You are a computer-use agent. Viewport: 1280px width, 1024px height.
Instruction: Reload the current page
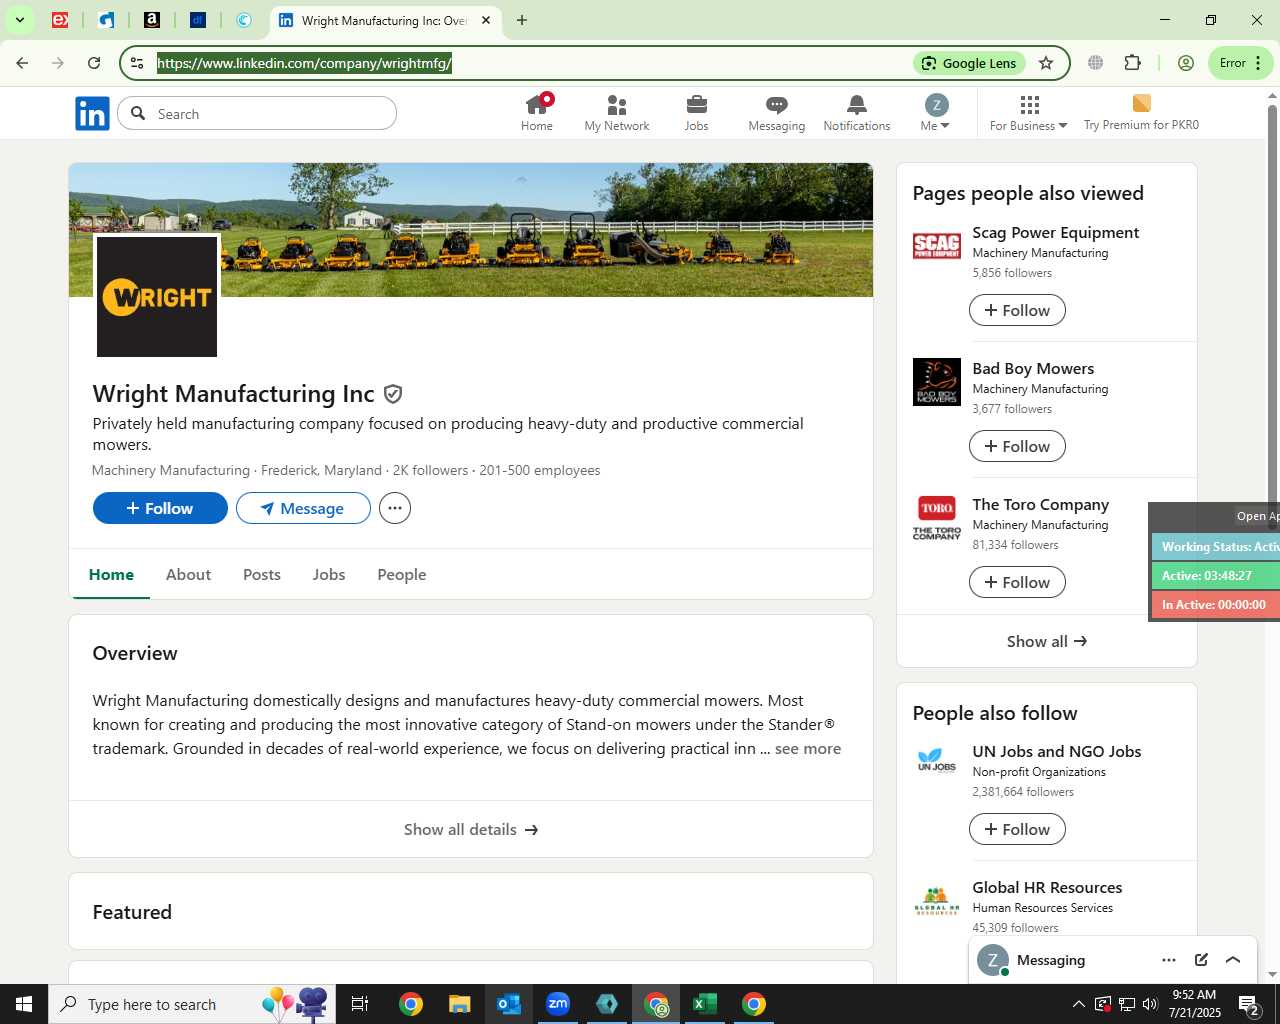(94, 63)
